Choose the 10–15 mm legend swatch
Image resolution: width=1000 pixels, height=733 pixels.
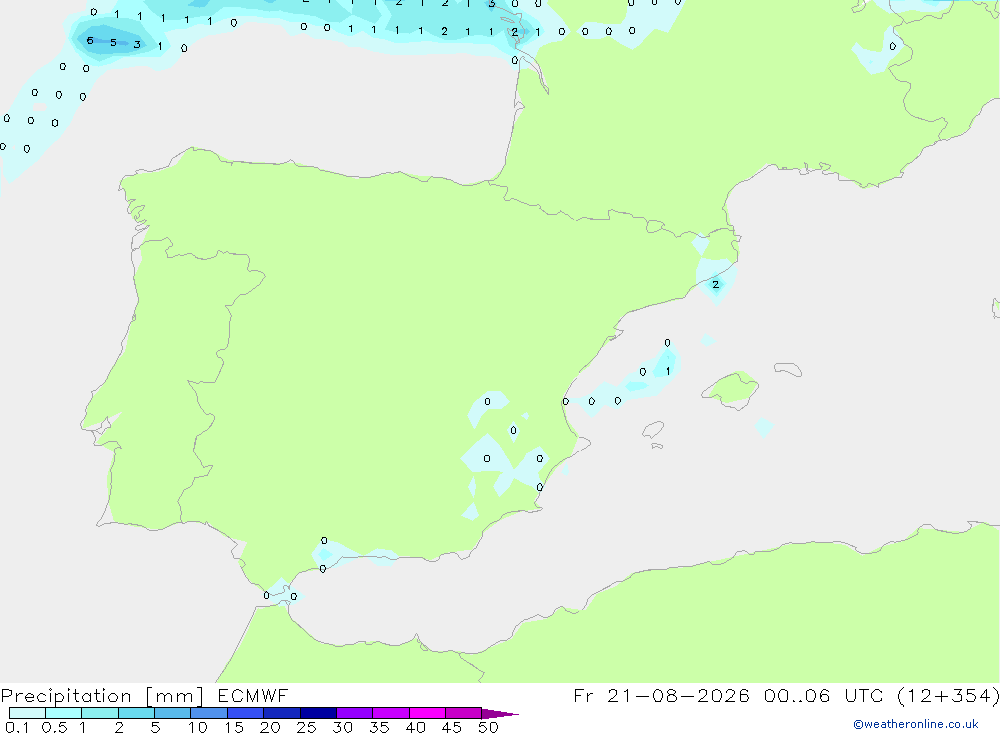point(209,713)
